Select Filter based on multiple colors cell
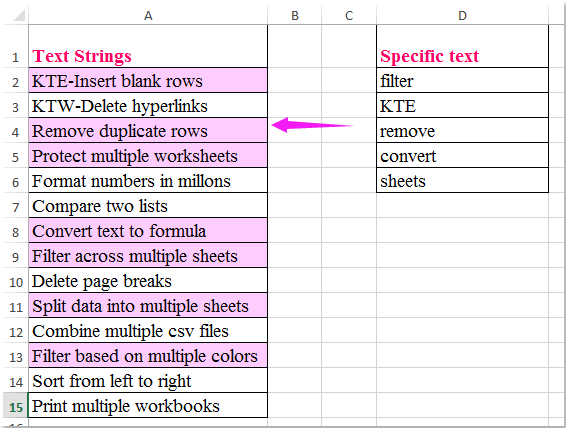The height and width of the screenshot is (428, 566). pos(148,355)
